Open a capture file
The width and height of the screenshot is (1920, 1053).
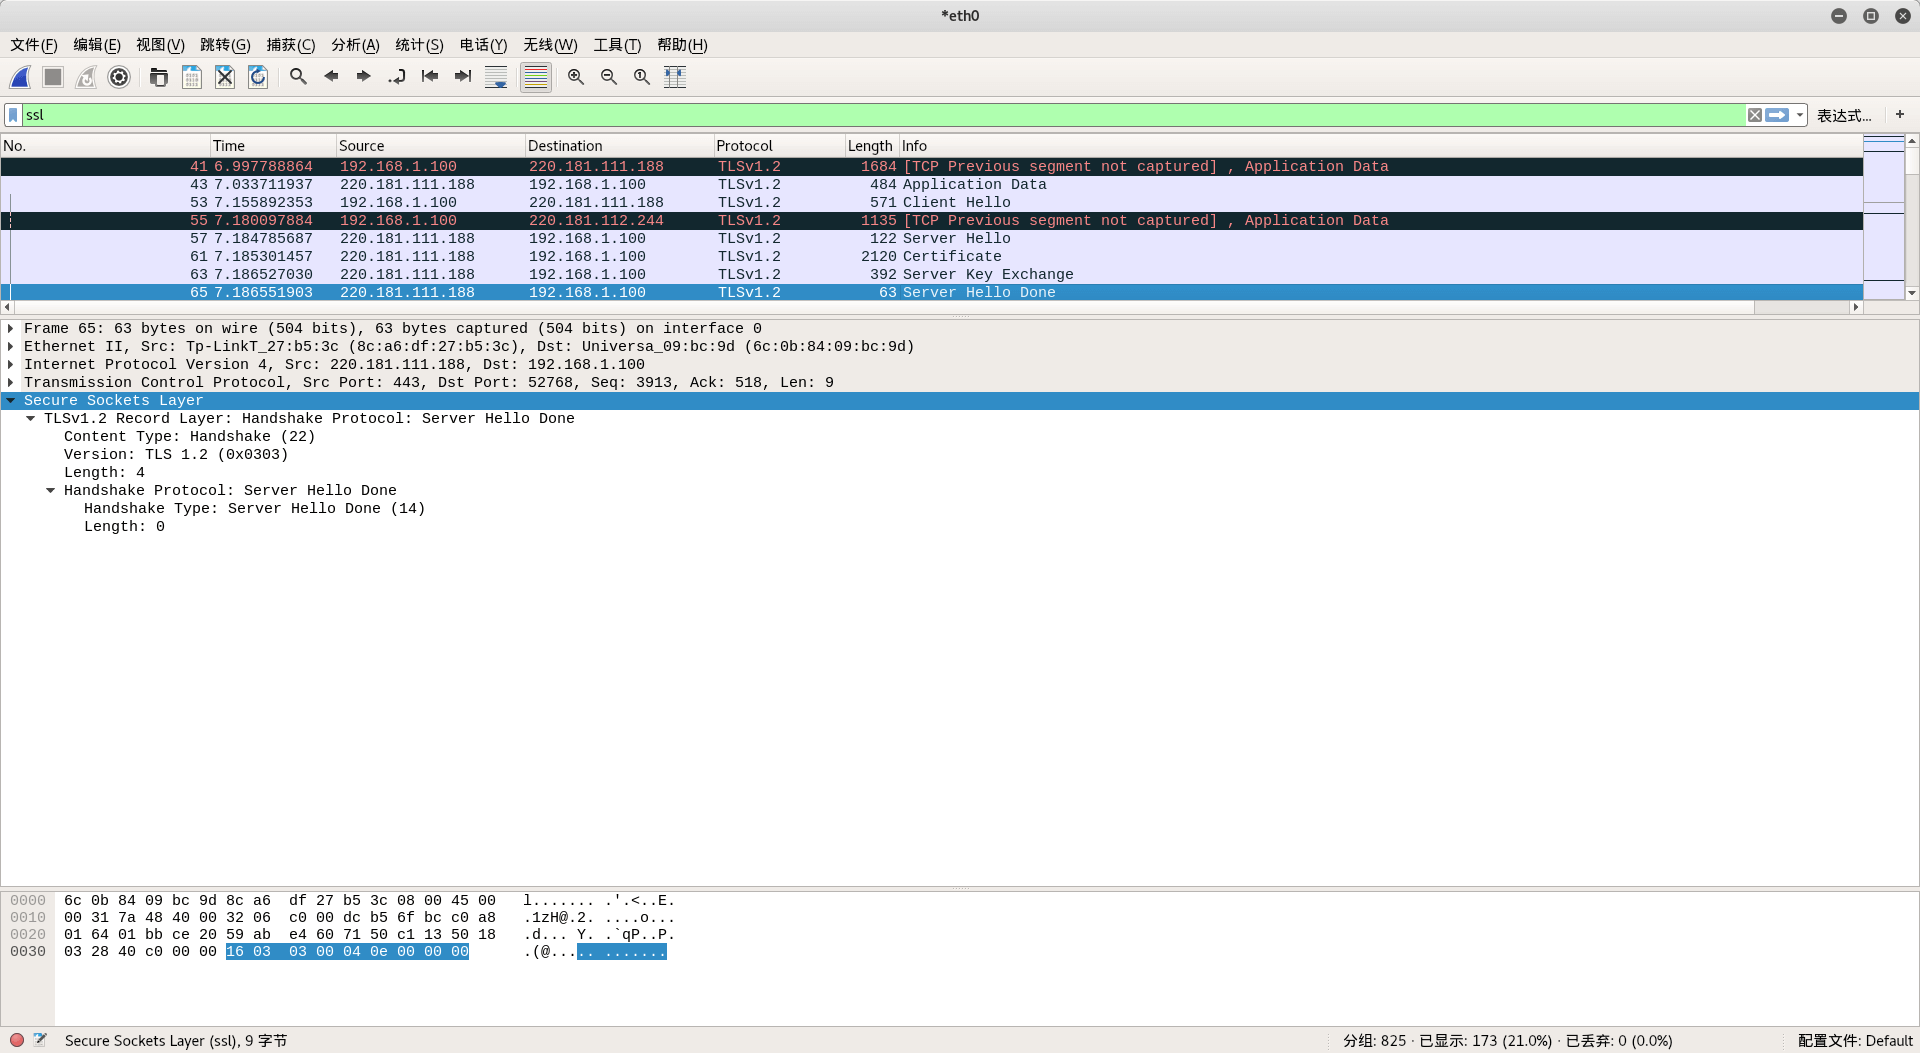tap(158, 77)
